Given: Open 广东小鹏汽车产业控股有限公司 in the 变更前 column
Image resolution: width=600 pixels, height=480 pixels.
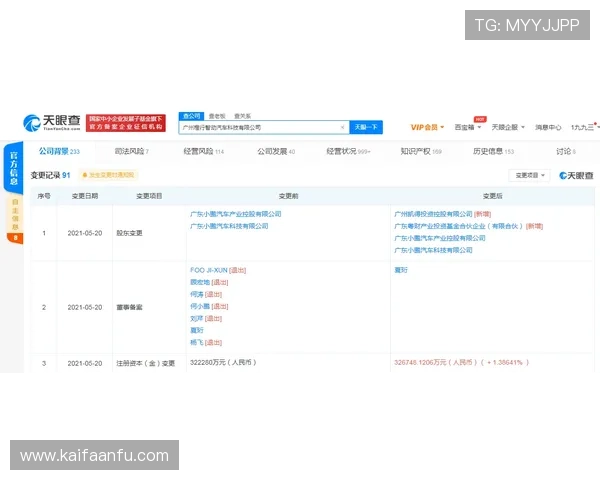Looking at the screenshot, I should point(236,214).
